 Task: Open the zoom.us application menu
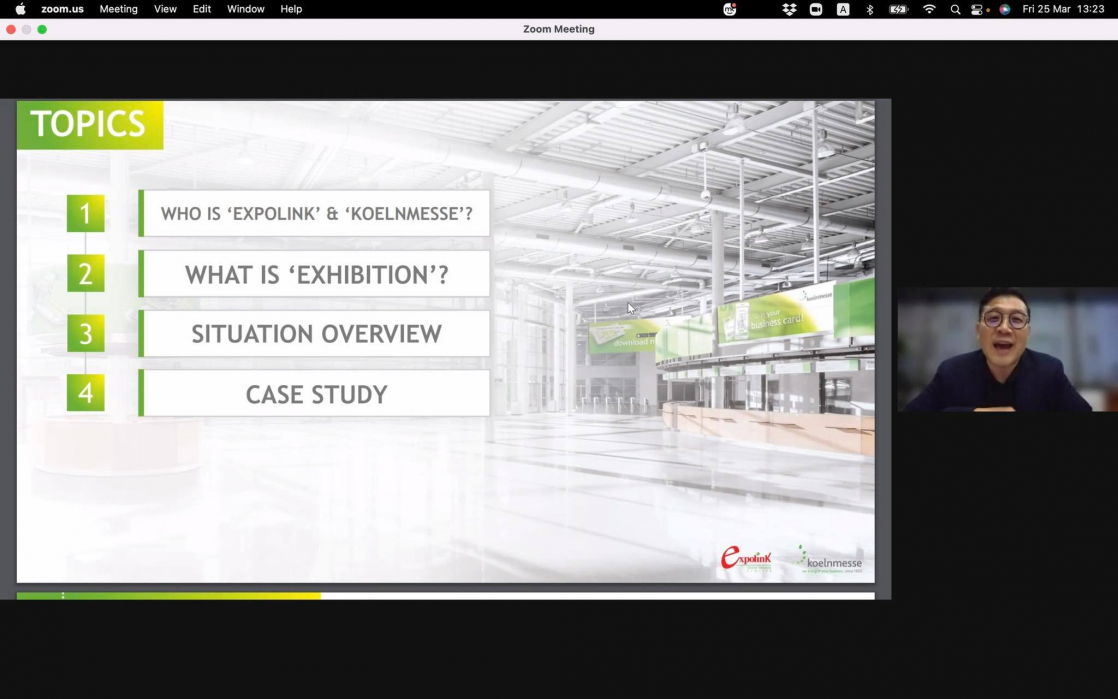pos(62,9)
